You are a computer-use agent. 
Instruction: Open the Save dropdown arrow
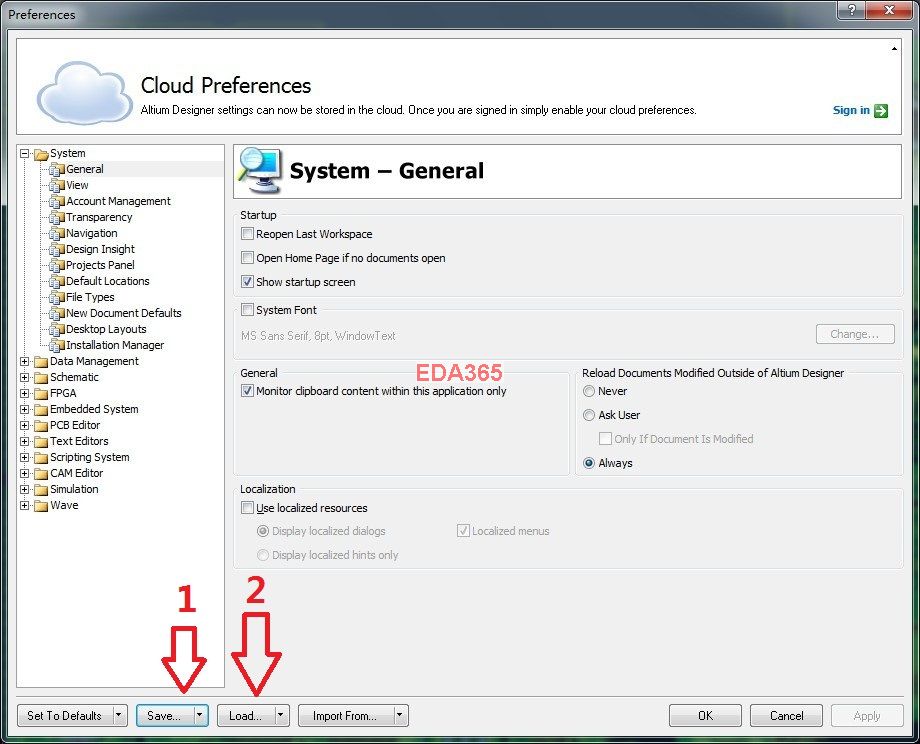pyautogui.click(x=200, y=715)
